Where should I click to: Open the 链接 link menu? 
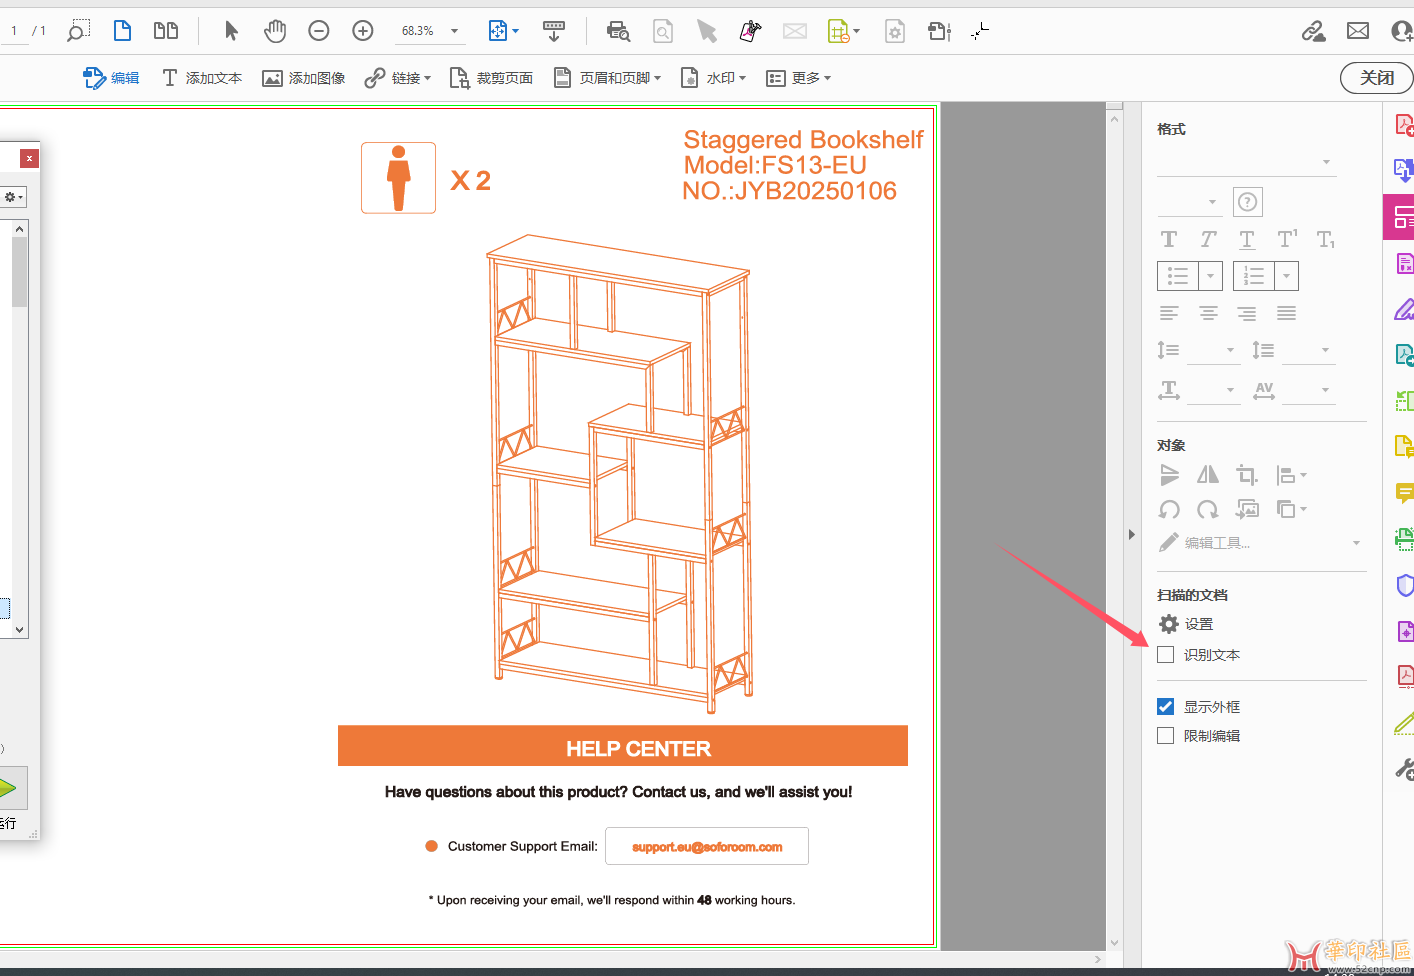pos(398,78)
